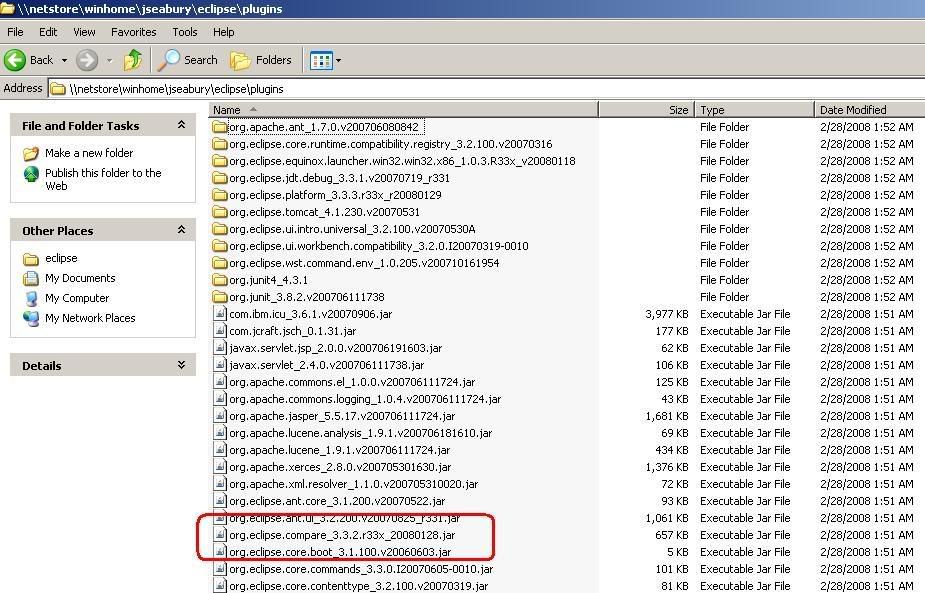Open the Search toolbar button
Screen dimensions: 925x593
(x=188, y=60)
